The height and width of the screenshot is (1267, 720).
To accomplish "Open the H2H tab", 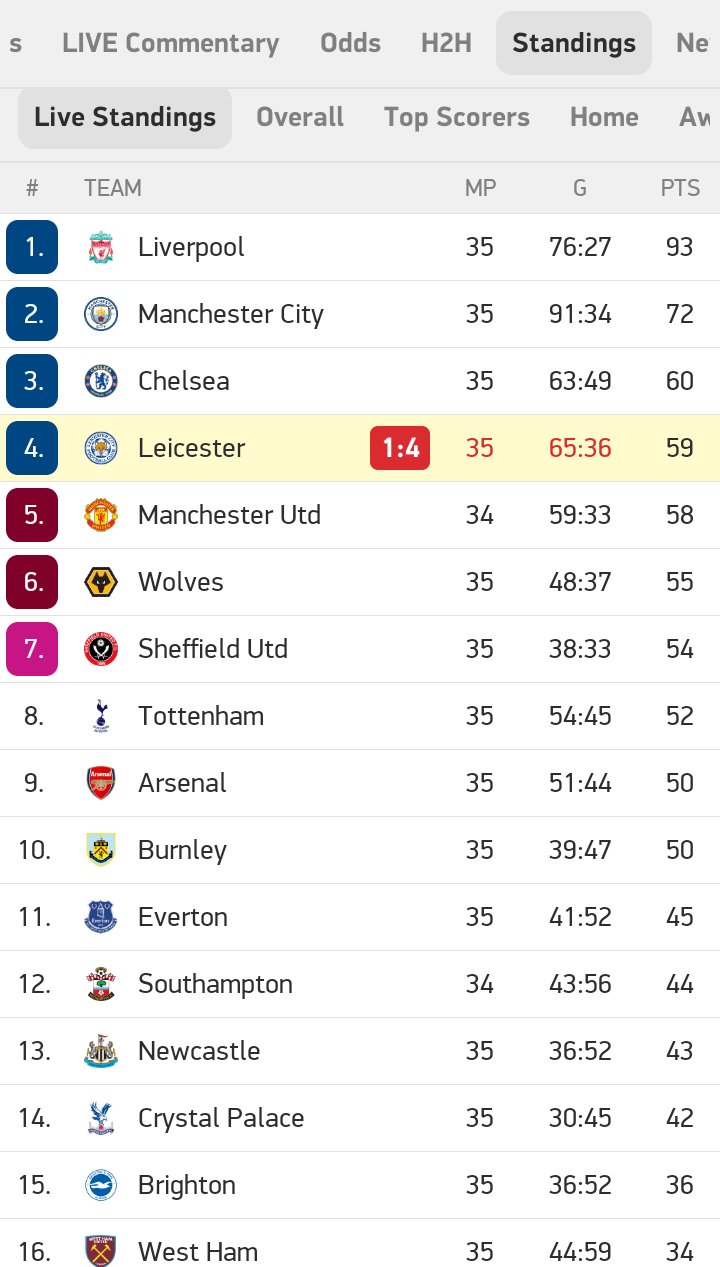I will (x=446, y=43).
